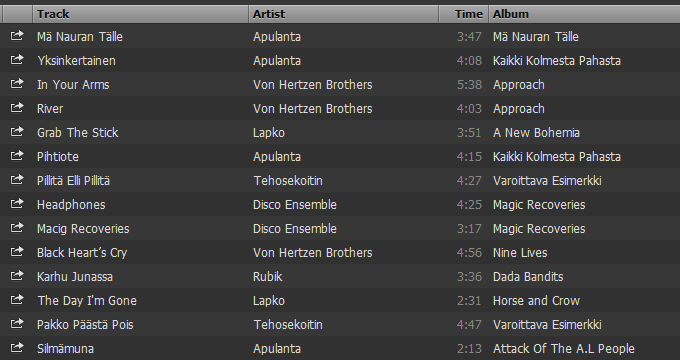Select track Macig Recoveries
This screenshot has height=360, width=680.
[83, 229]
